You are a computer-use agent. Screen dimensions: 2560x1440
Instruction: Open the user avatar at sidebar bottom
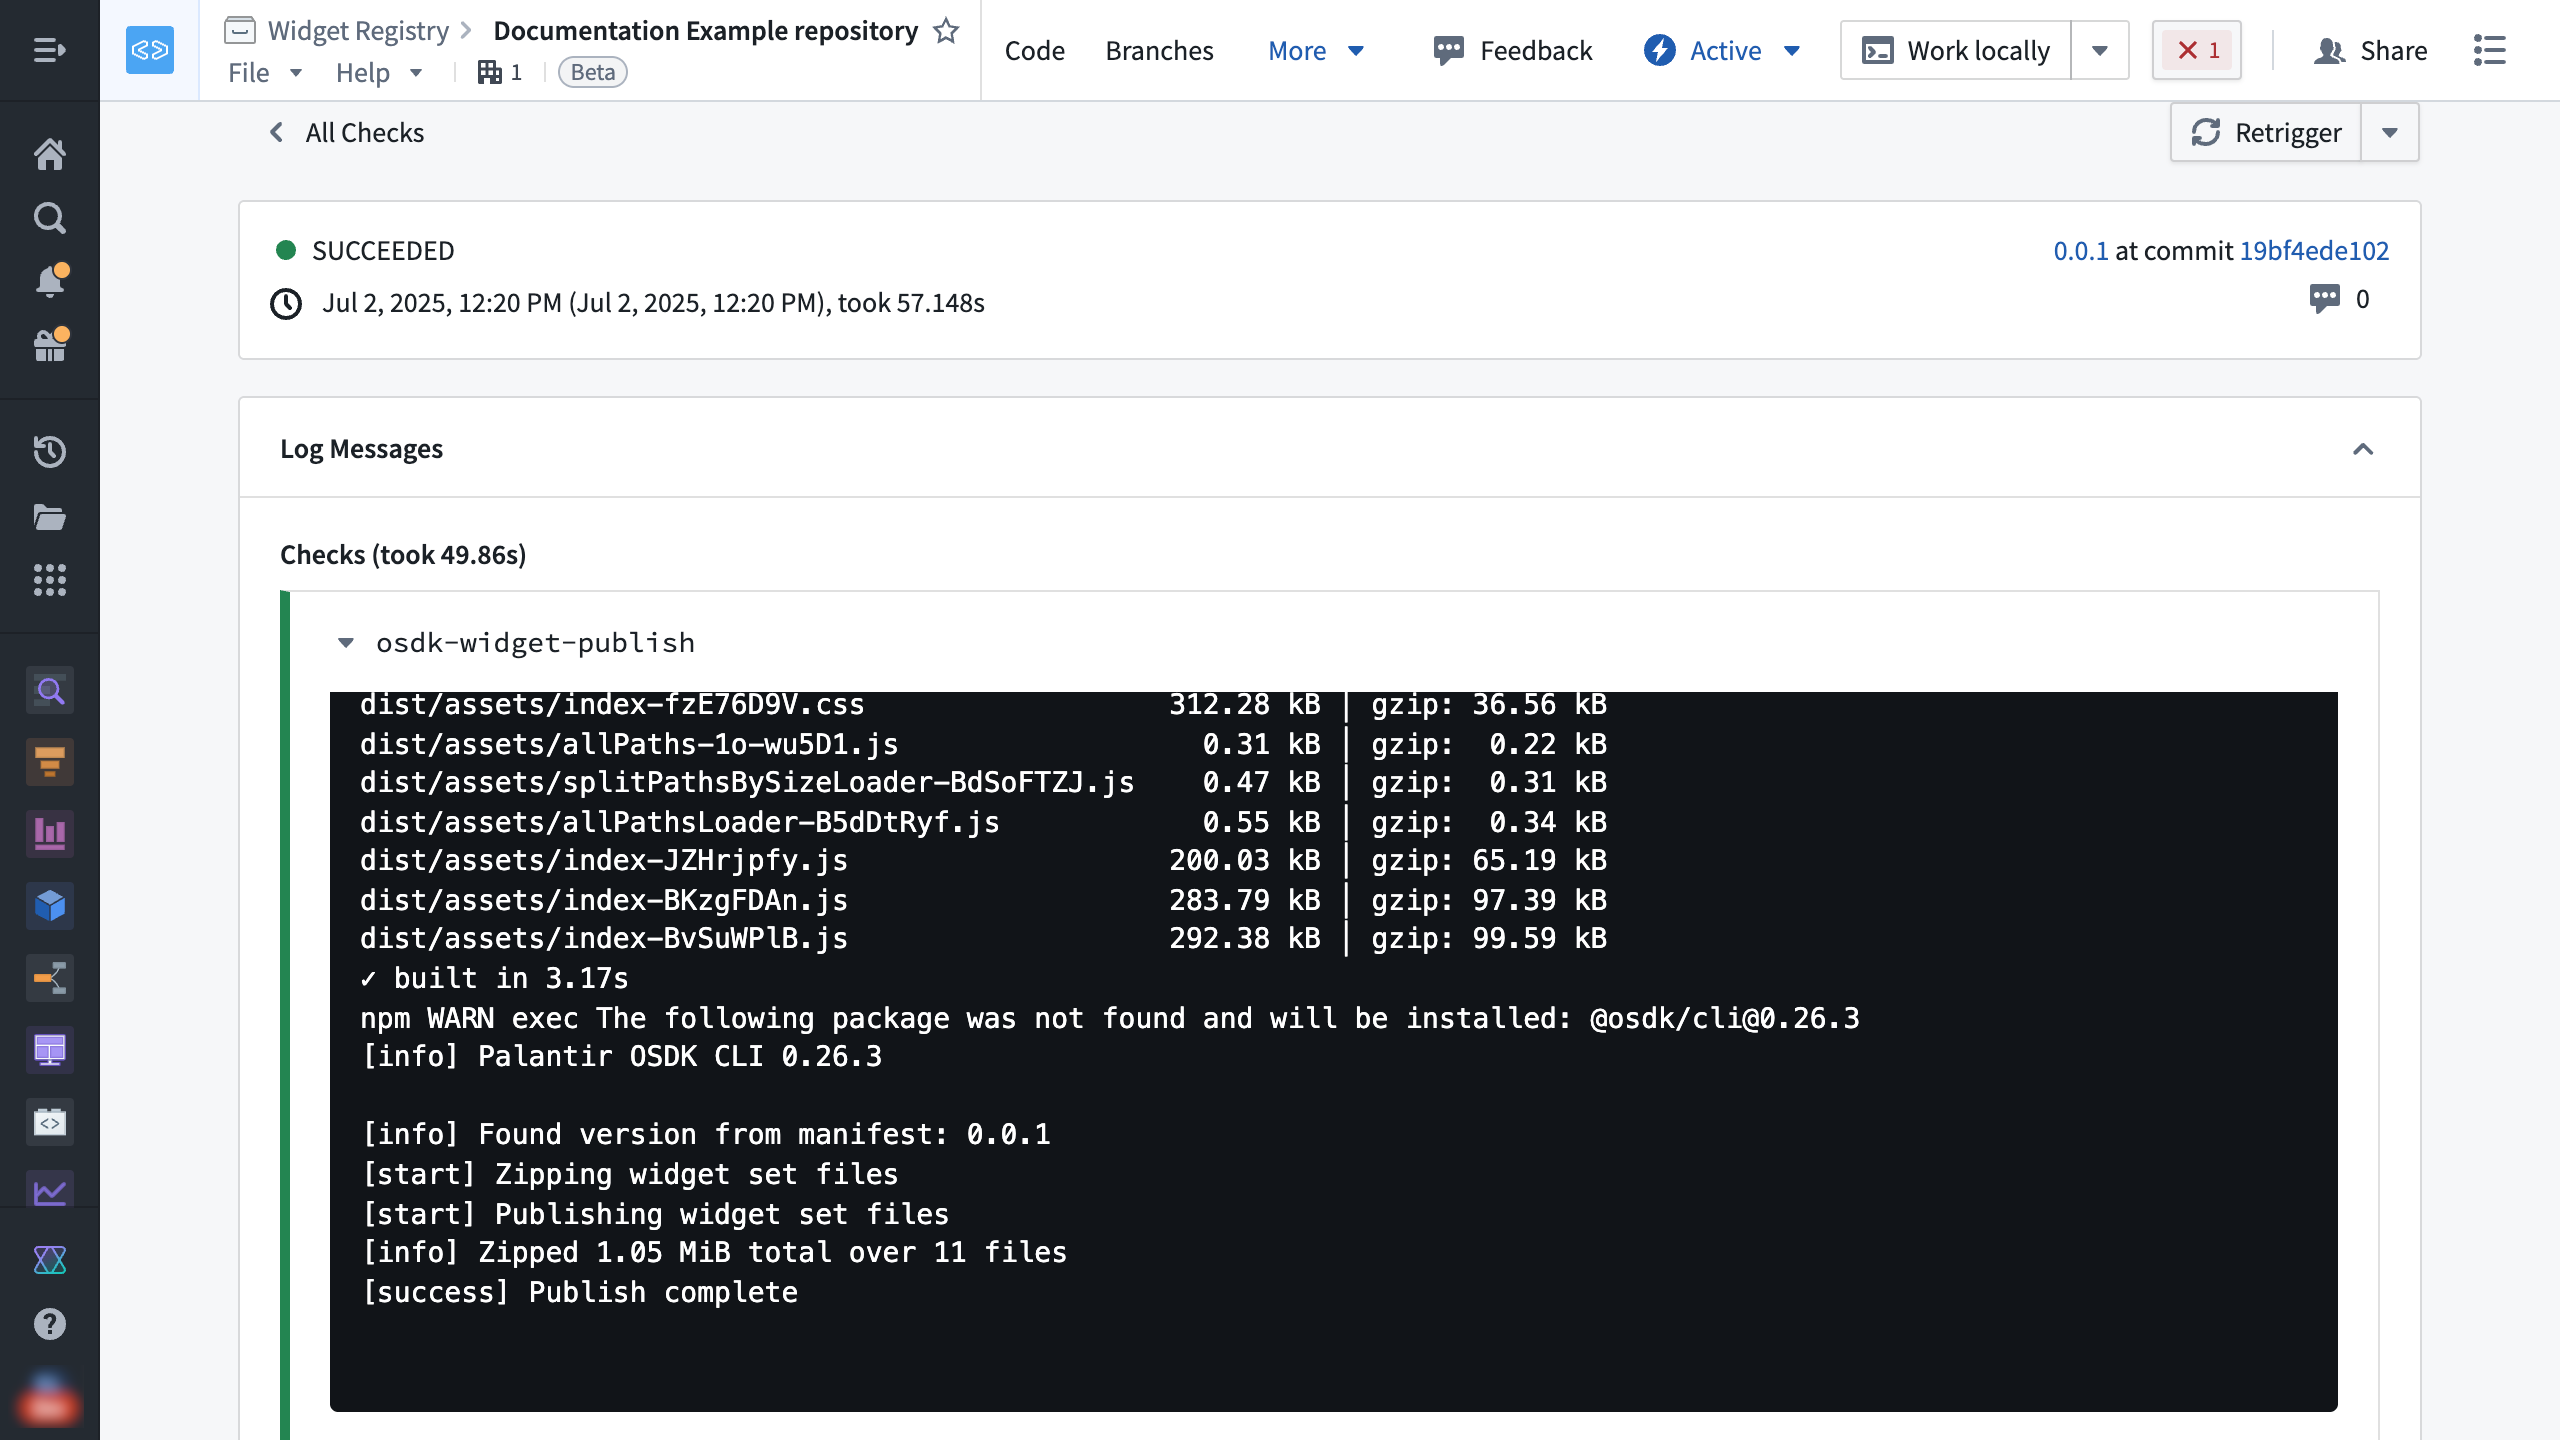point(48,1400)
